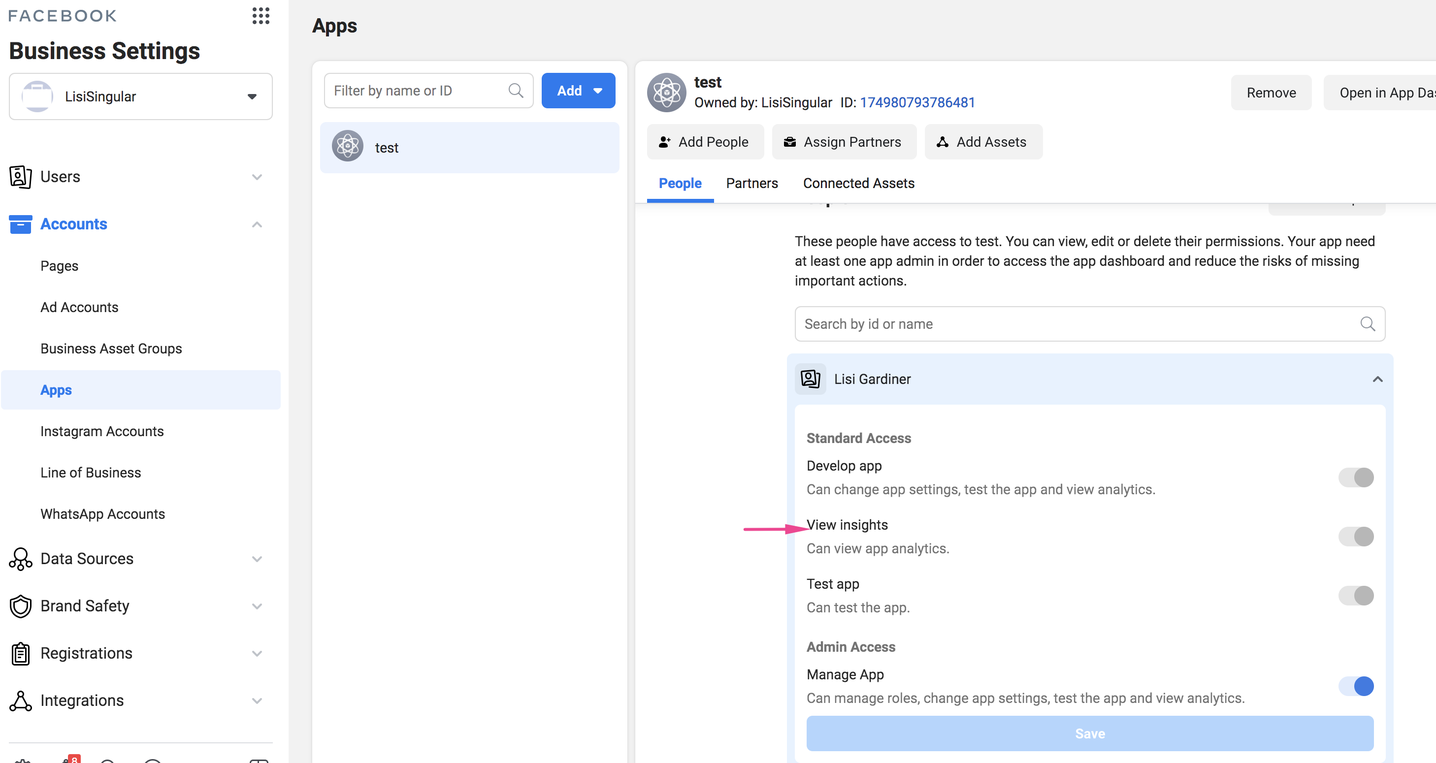1436x763 pixels.
Task: Open the Connected Assets tab
Action: click(859, 183)
